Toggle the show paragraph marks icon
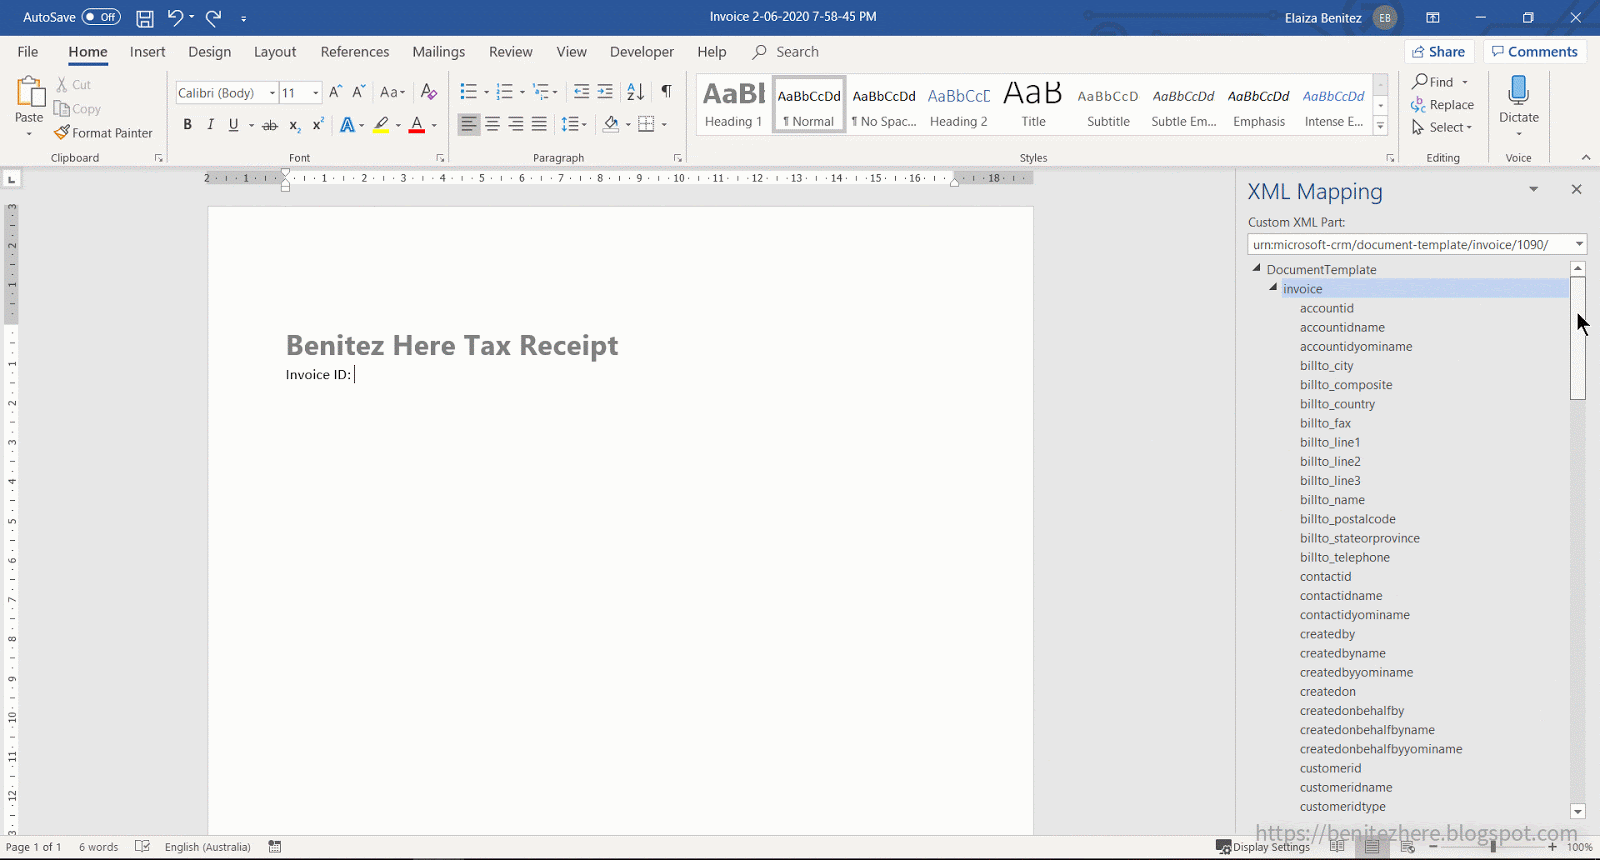This screenshot has height=860, width=1600. [666, 92]
